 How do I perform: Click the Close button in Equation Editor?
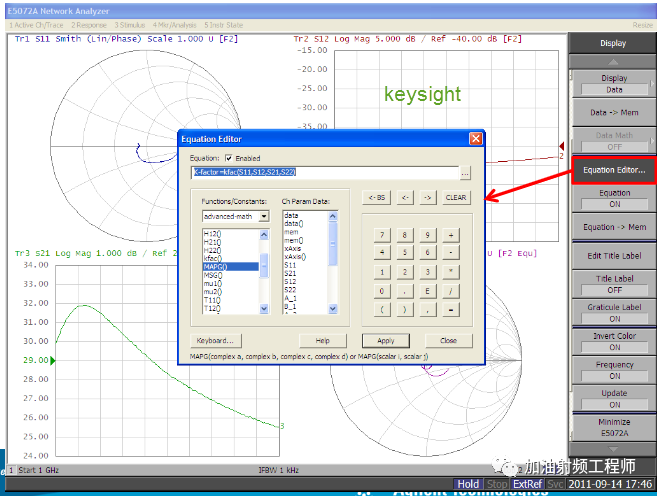click(x=448, y=341)
